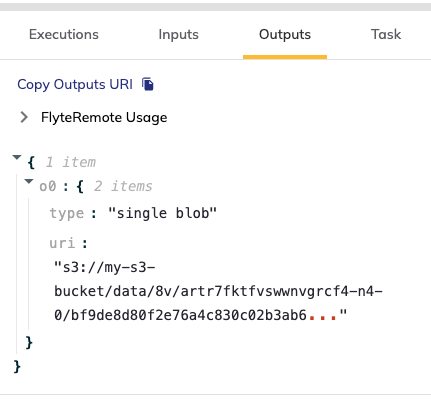Click the FlyteRemote Usage label
Image resolution: width=431 pixels, height=401 pixels.
coord(104,118)
